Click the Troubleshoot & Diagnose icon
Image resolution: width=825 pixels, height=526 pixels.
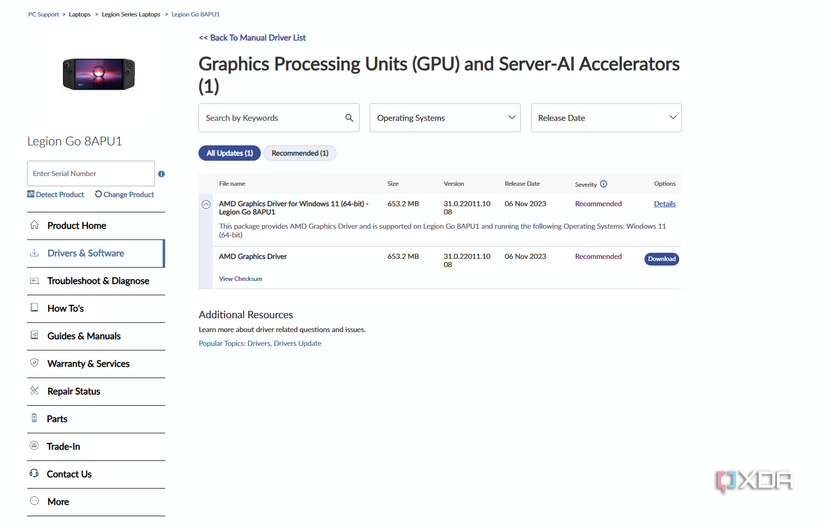coord(34,281)
